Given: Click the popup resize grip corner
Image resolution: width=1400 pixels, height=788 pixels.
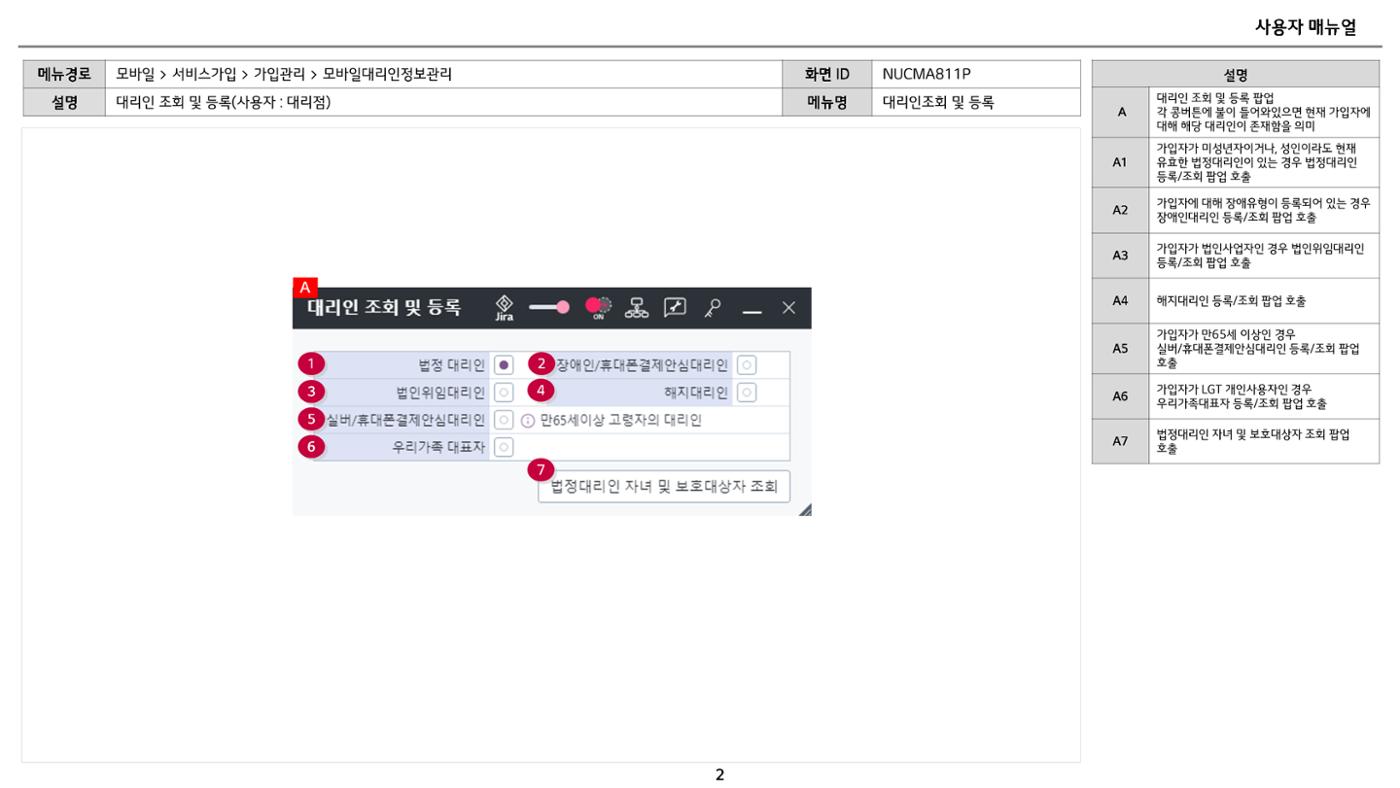Looking at the screenshot, I should [x=805, y=509].
